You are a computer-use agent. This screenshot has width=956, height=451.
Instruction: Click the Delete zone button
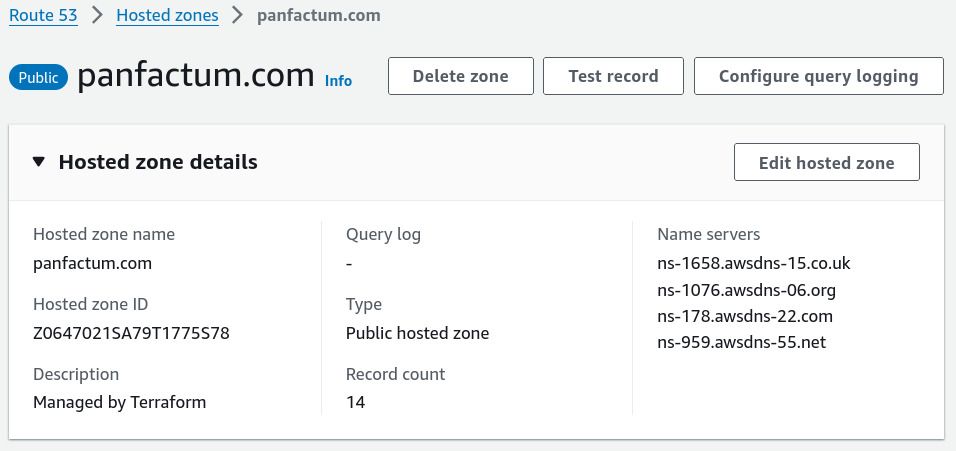tap(460, 76)
